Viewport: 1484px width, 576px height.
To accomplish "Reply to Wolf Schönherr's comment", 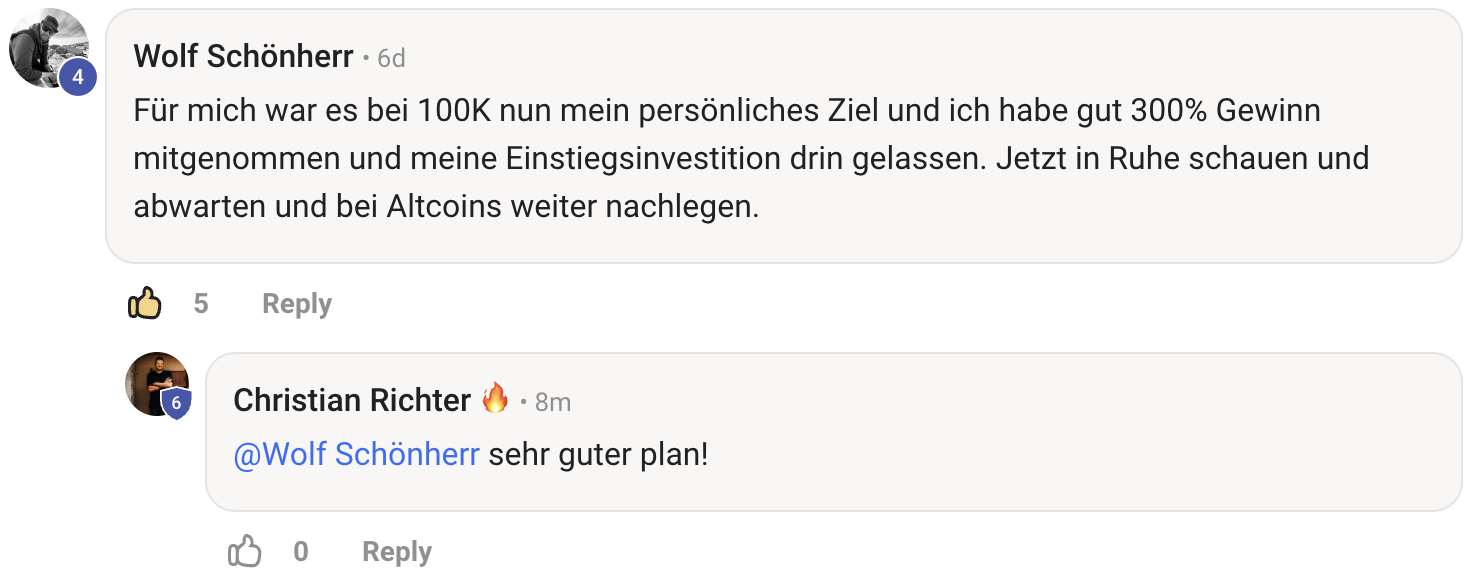I will (x=296, y=304).
